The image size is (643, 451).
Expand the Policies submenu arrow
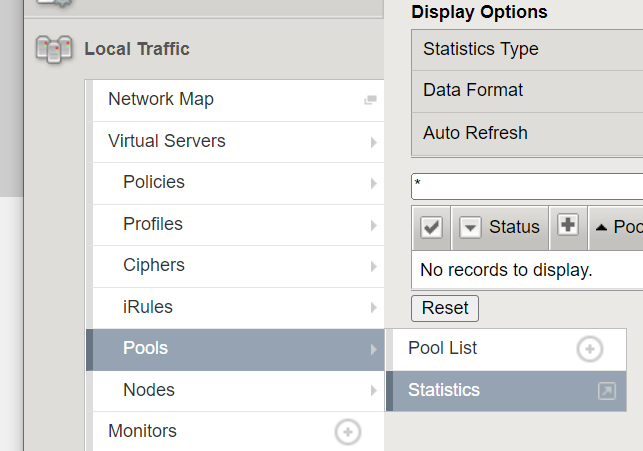(373, 183)
